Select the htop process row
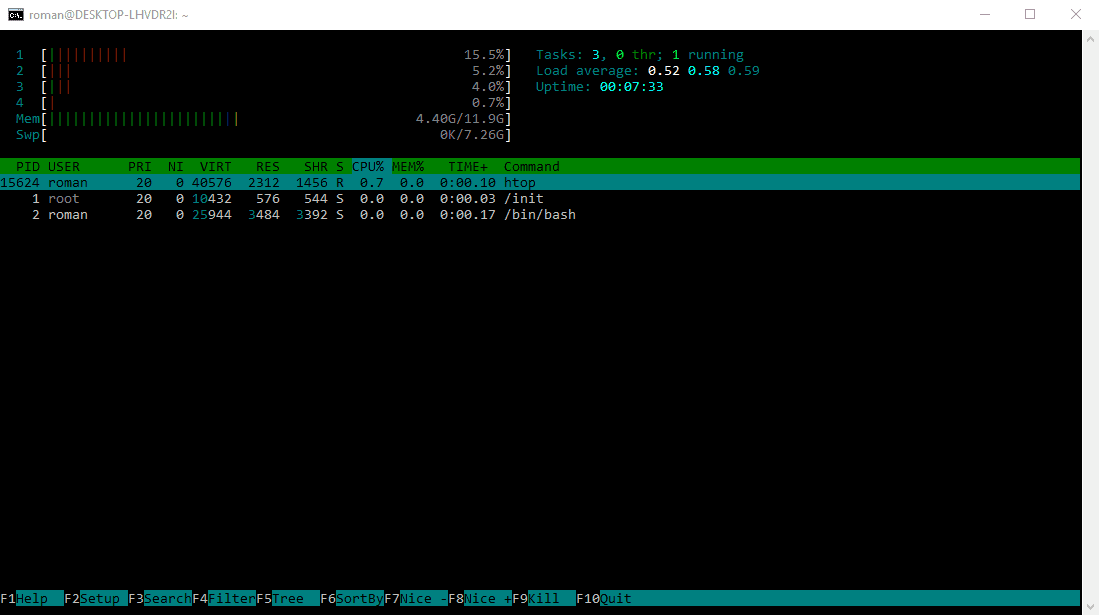 540,182
